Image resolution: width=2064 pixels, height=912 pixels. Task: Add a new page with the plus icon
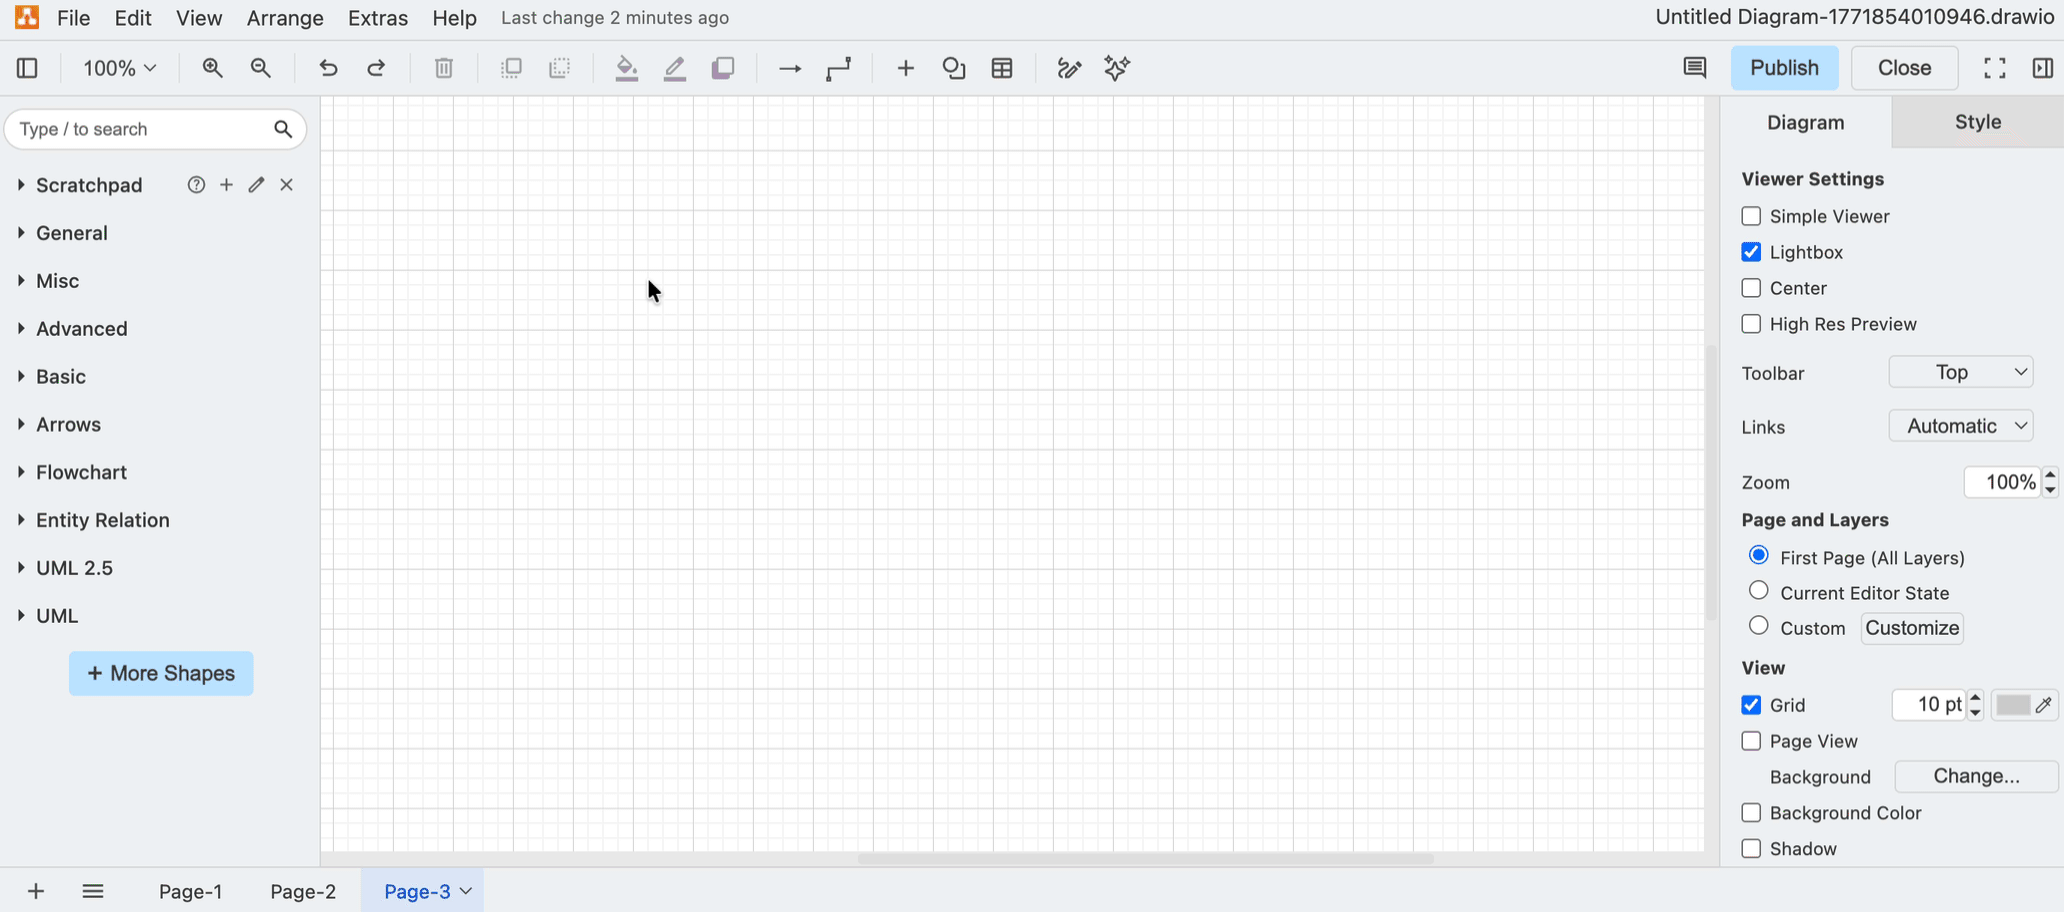[x=36, y=891]
